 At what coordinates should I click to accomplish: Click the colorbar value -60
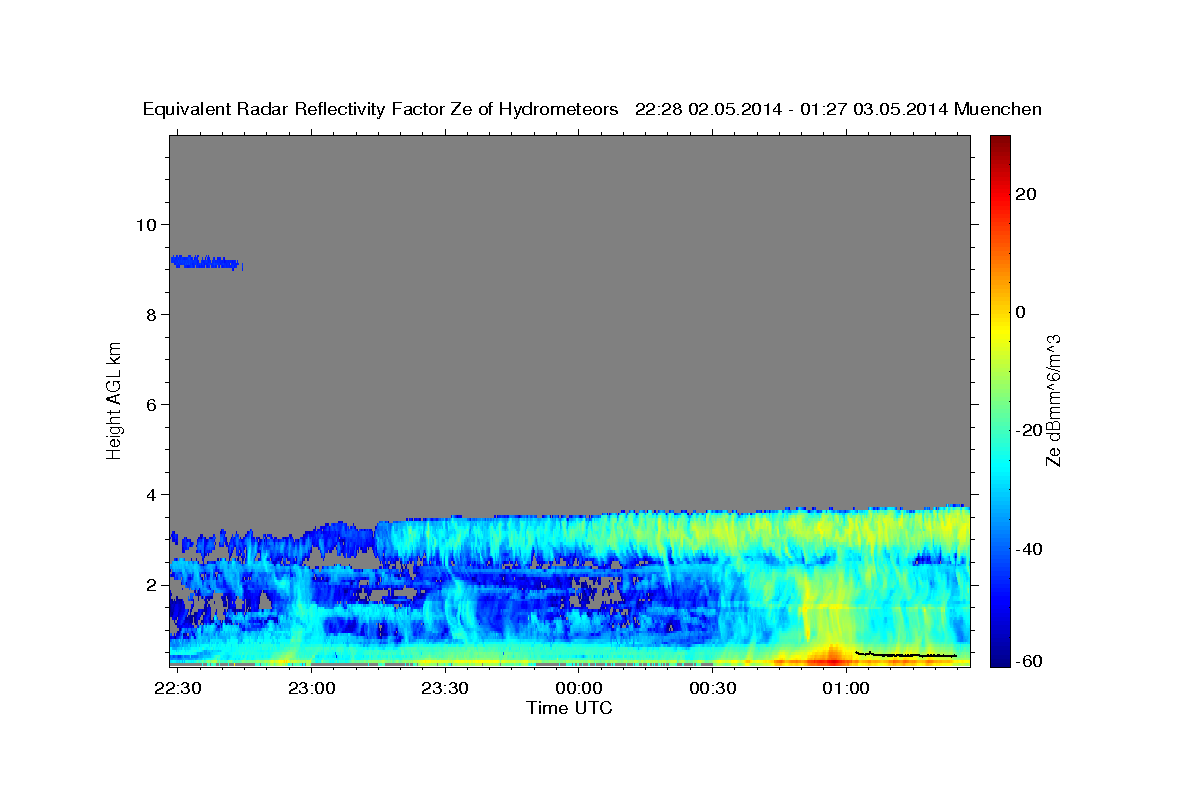tap(1027, 662)
